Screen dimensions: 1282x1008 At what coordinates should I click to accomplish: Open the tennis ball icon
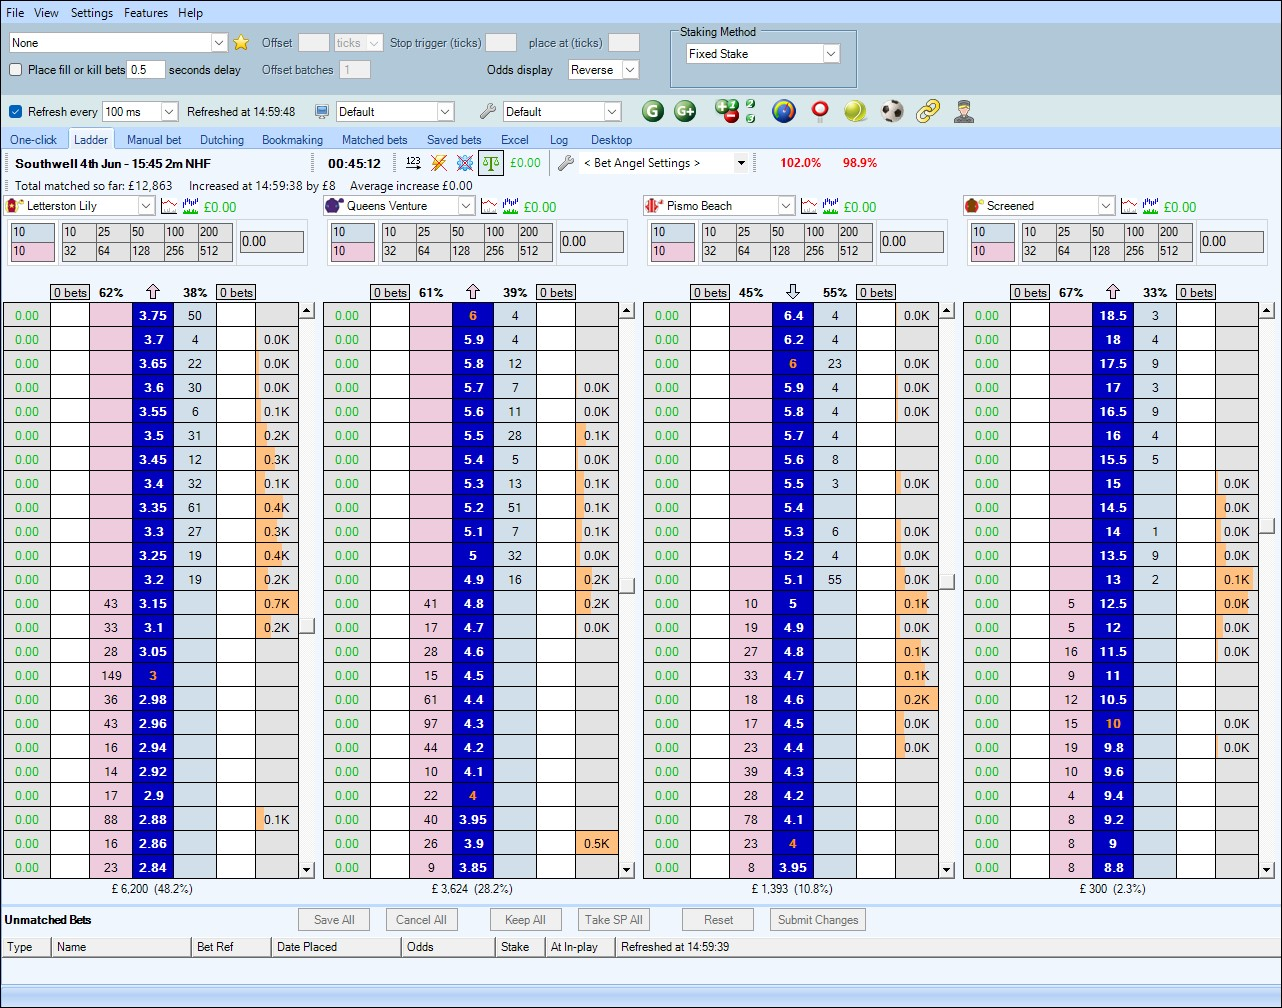855,111
